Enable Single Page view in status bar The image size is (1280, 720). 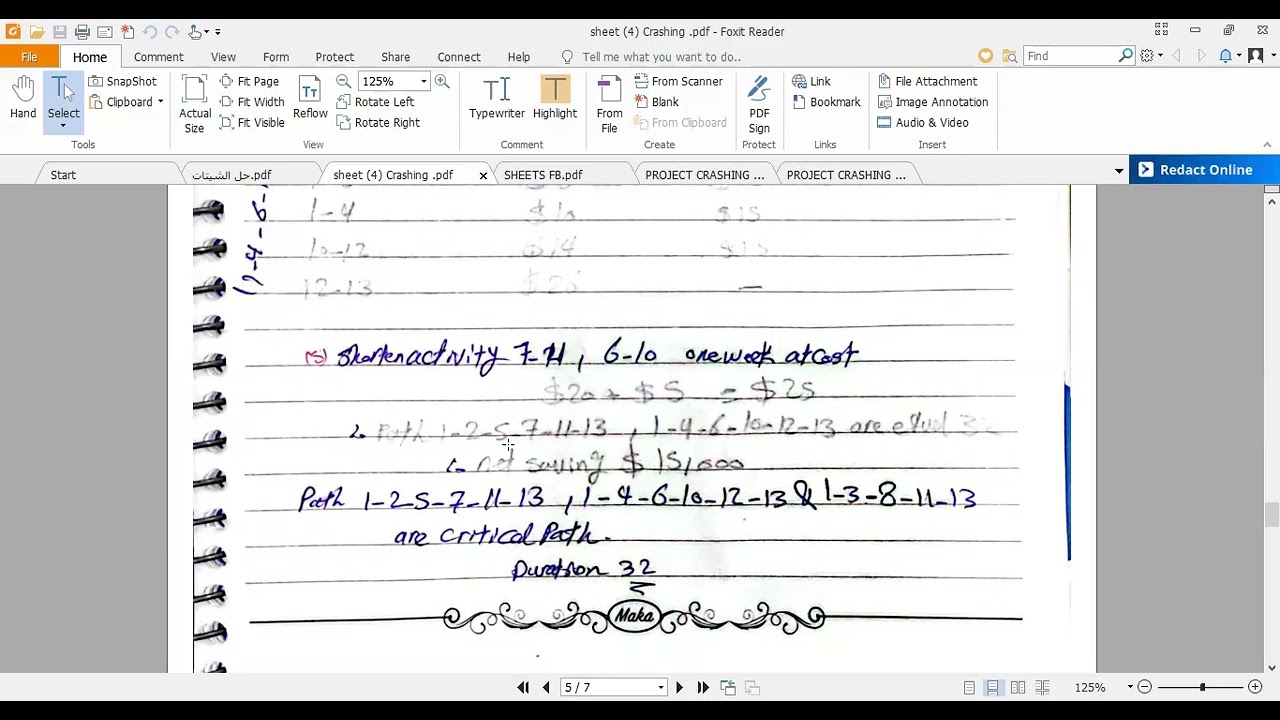[969, 688]
